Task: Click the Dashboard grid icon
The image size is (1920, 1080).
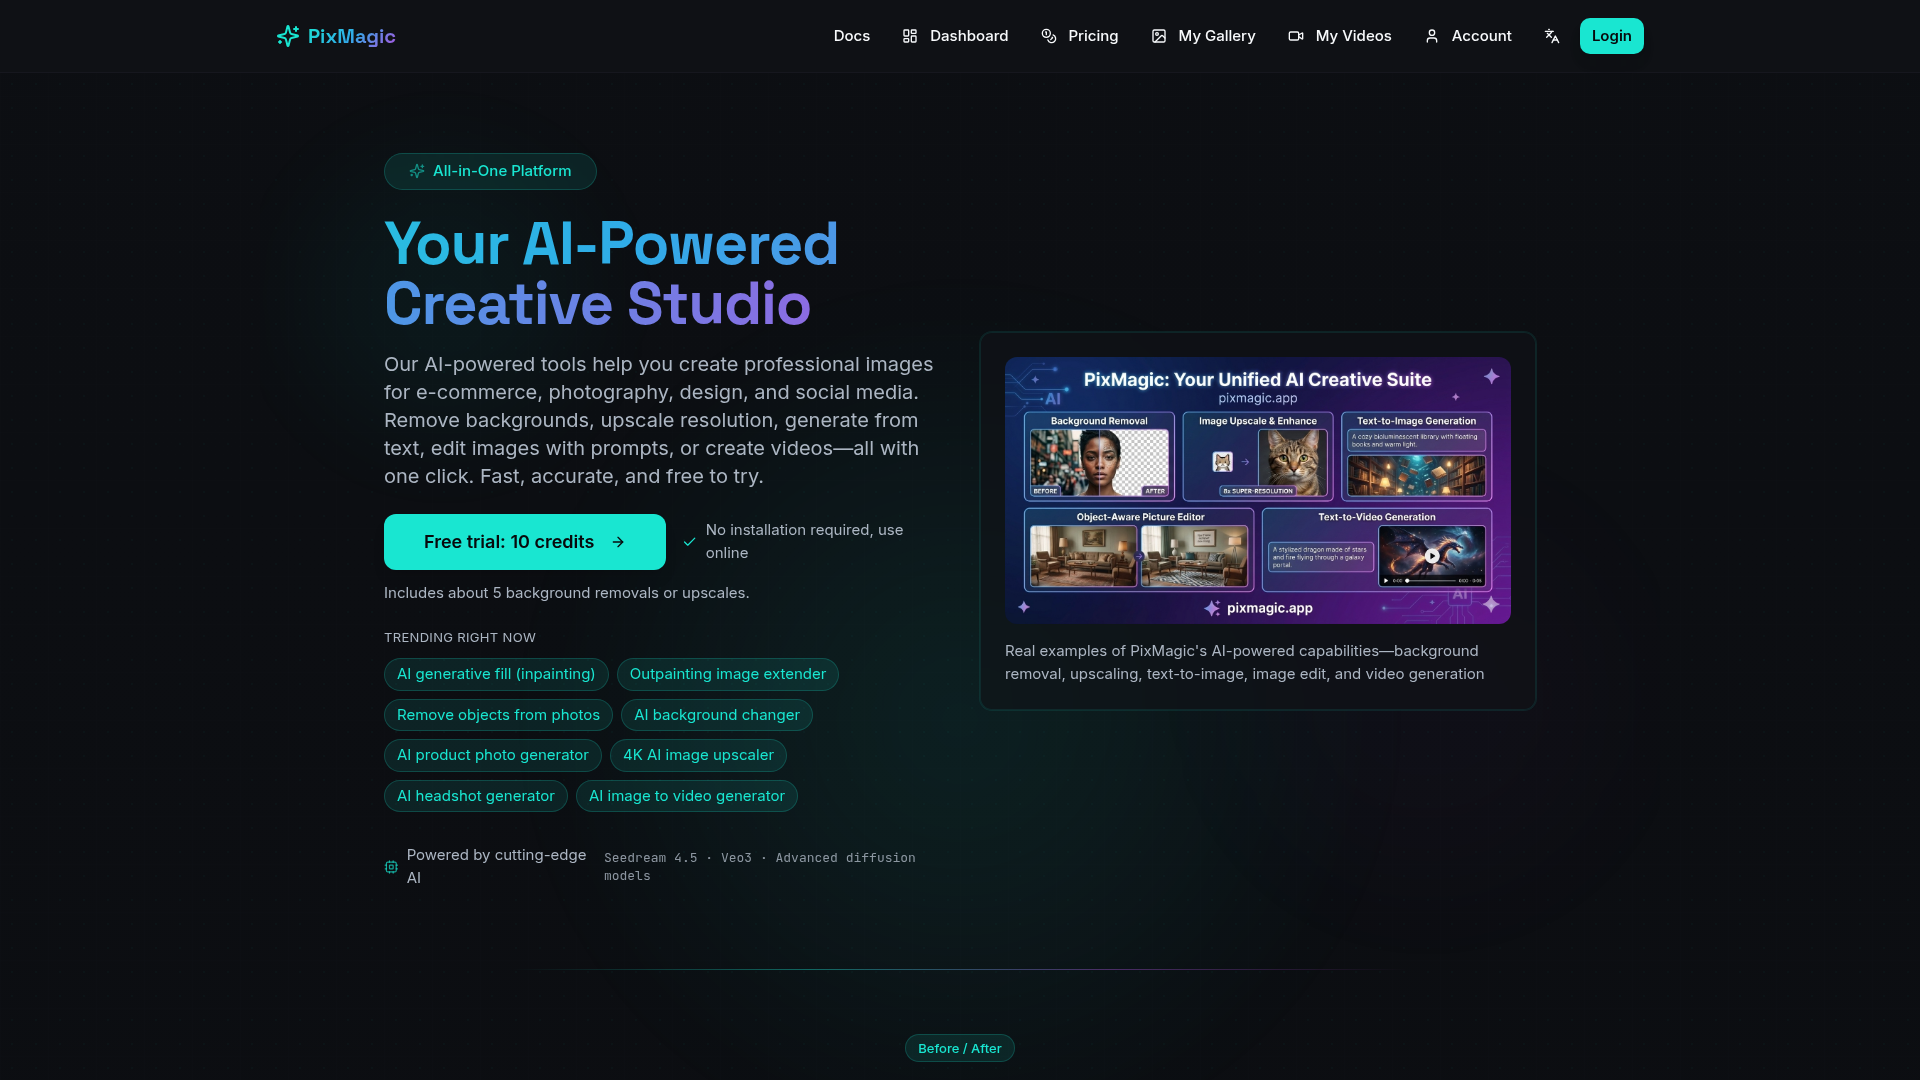Action: [909, 36]
